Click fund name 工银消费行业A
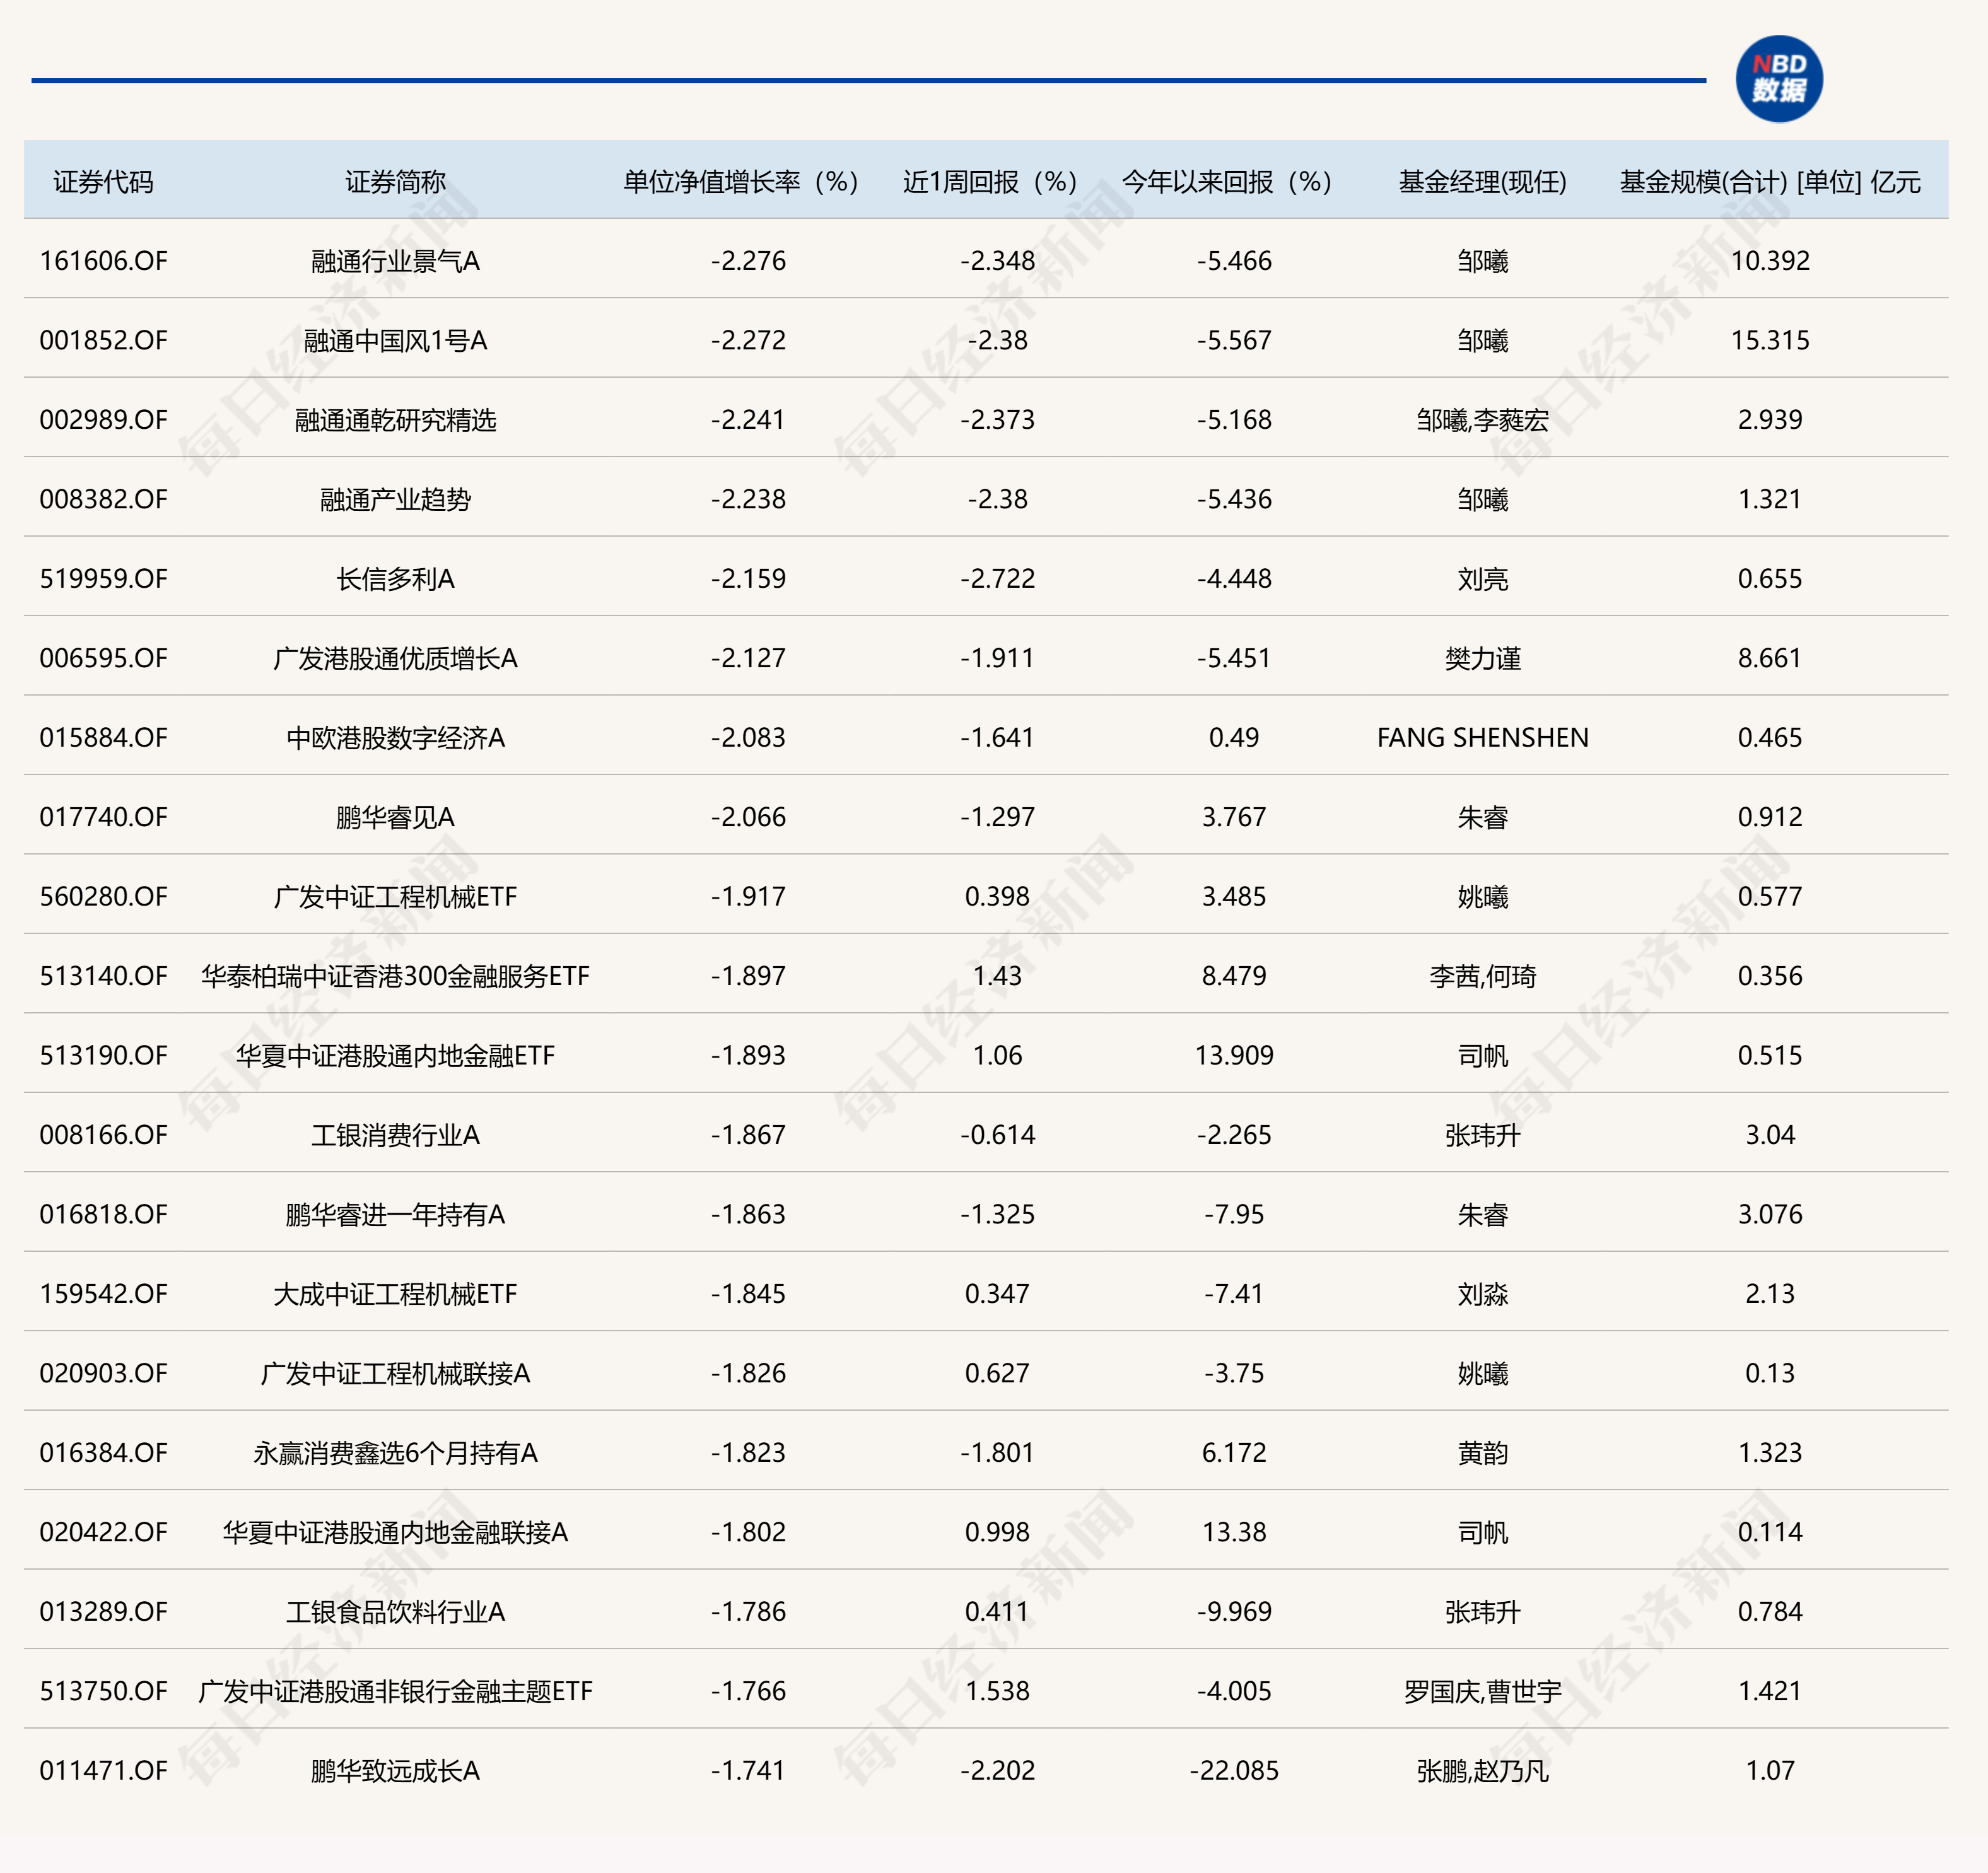 click(395, 1135)
